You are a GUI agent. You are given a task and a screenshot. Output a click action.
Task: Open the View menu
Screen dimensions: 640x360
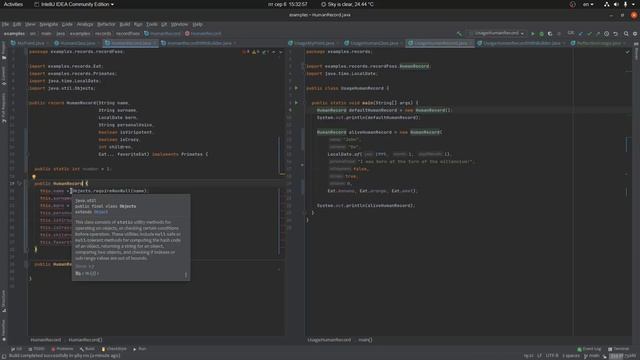tap(30, 24)
